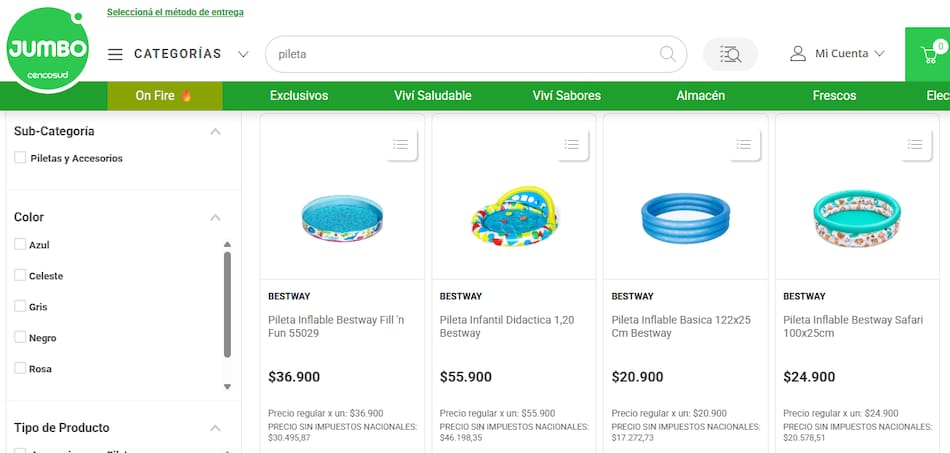
Task: Collapse the Sub-Categoría filter section
Action: pyautogui.click(x=215, y=131)
